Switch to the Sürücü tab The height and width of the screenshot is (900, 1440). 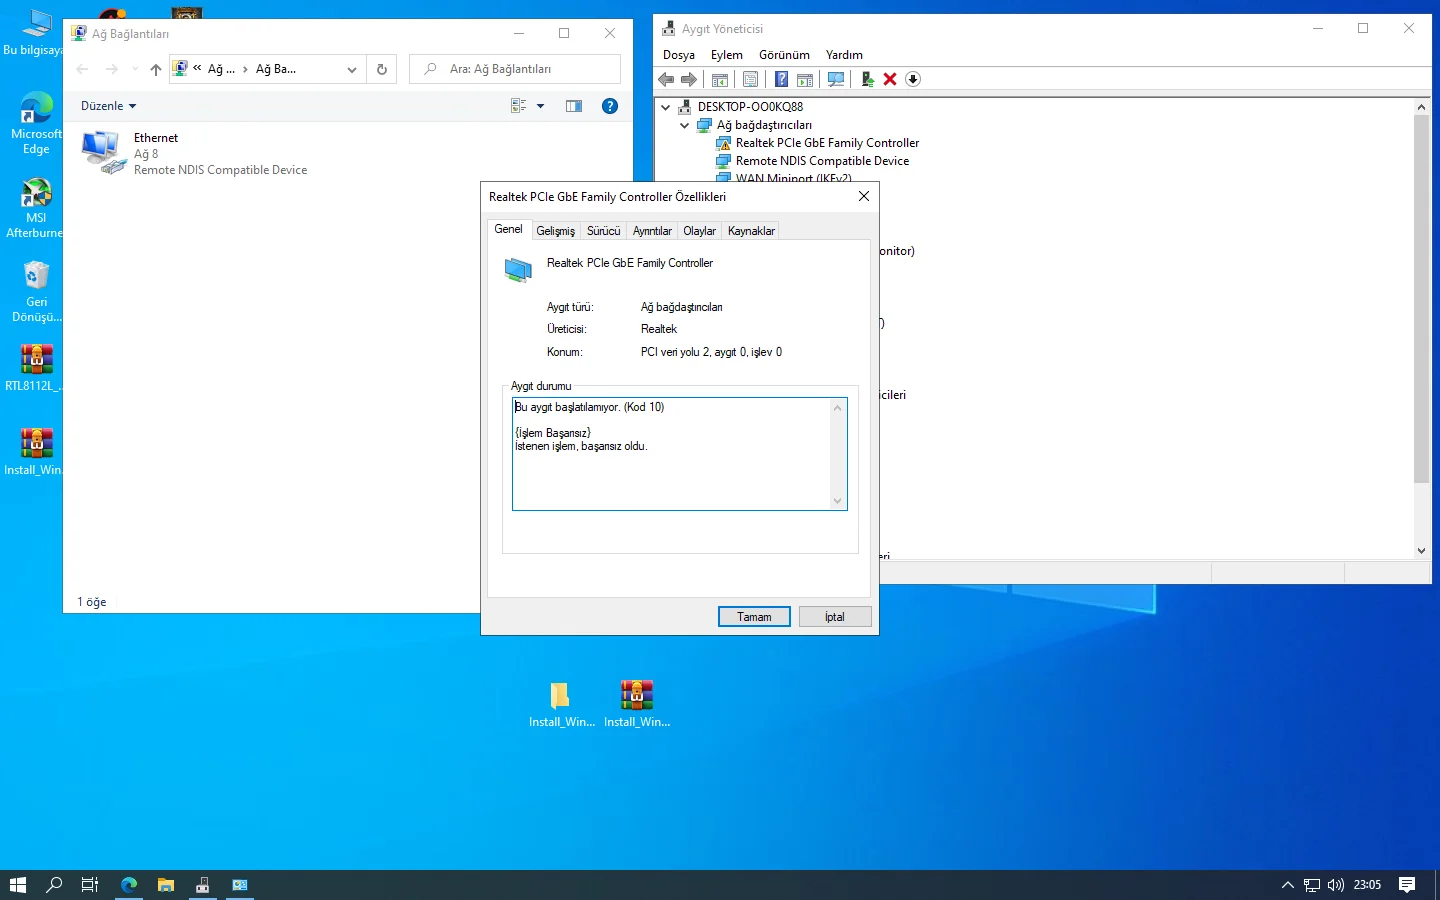603,231
